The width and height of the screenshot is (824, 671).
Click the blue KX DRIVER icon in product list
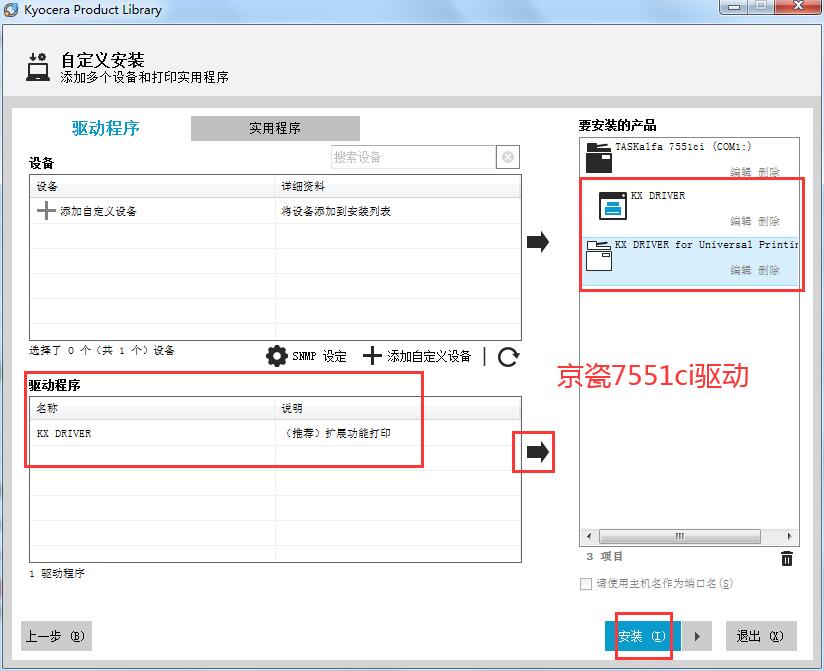point(611,205)
